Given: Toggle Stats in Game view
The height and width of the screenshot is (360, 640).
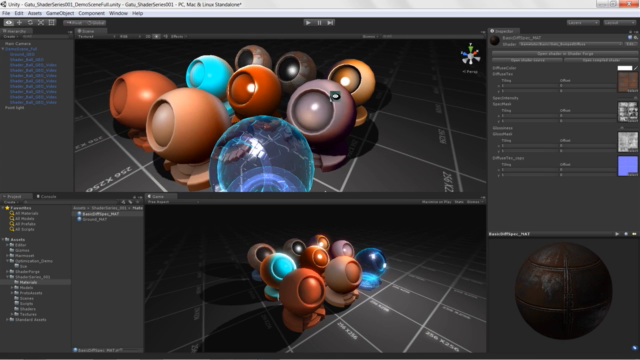Looking at the screenshot, I should [459, 202].
